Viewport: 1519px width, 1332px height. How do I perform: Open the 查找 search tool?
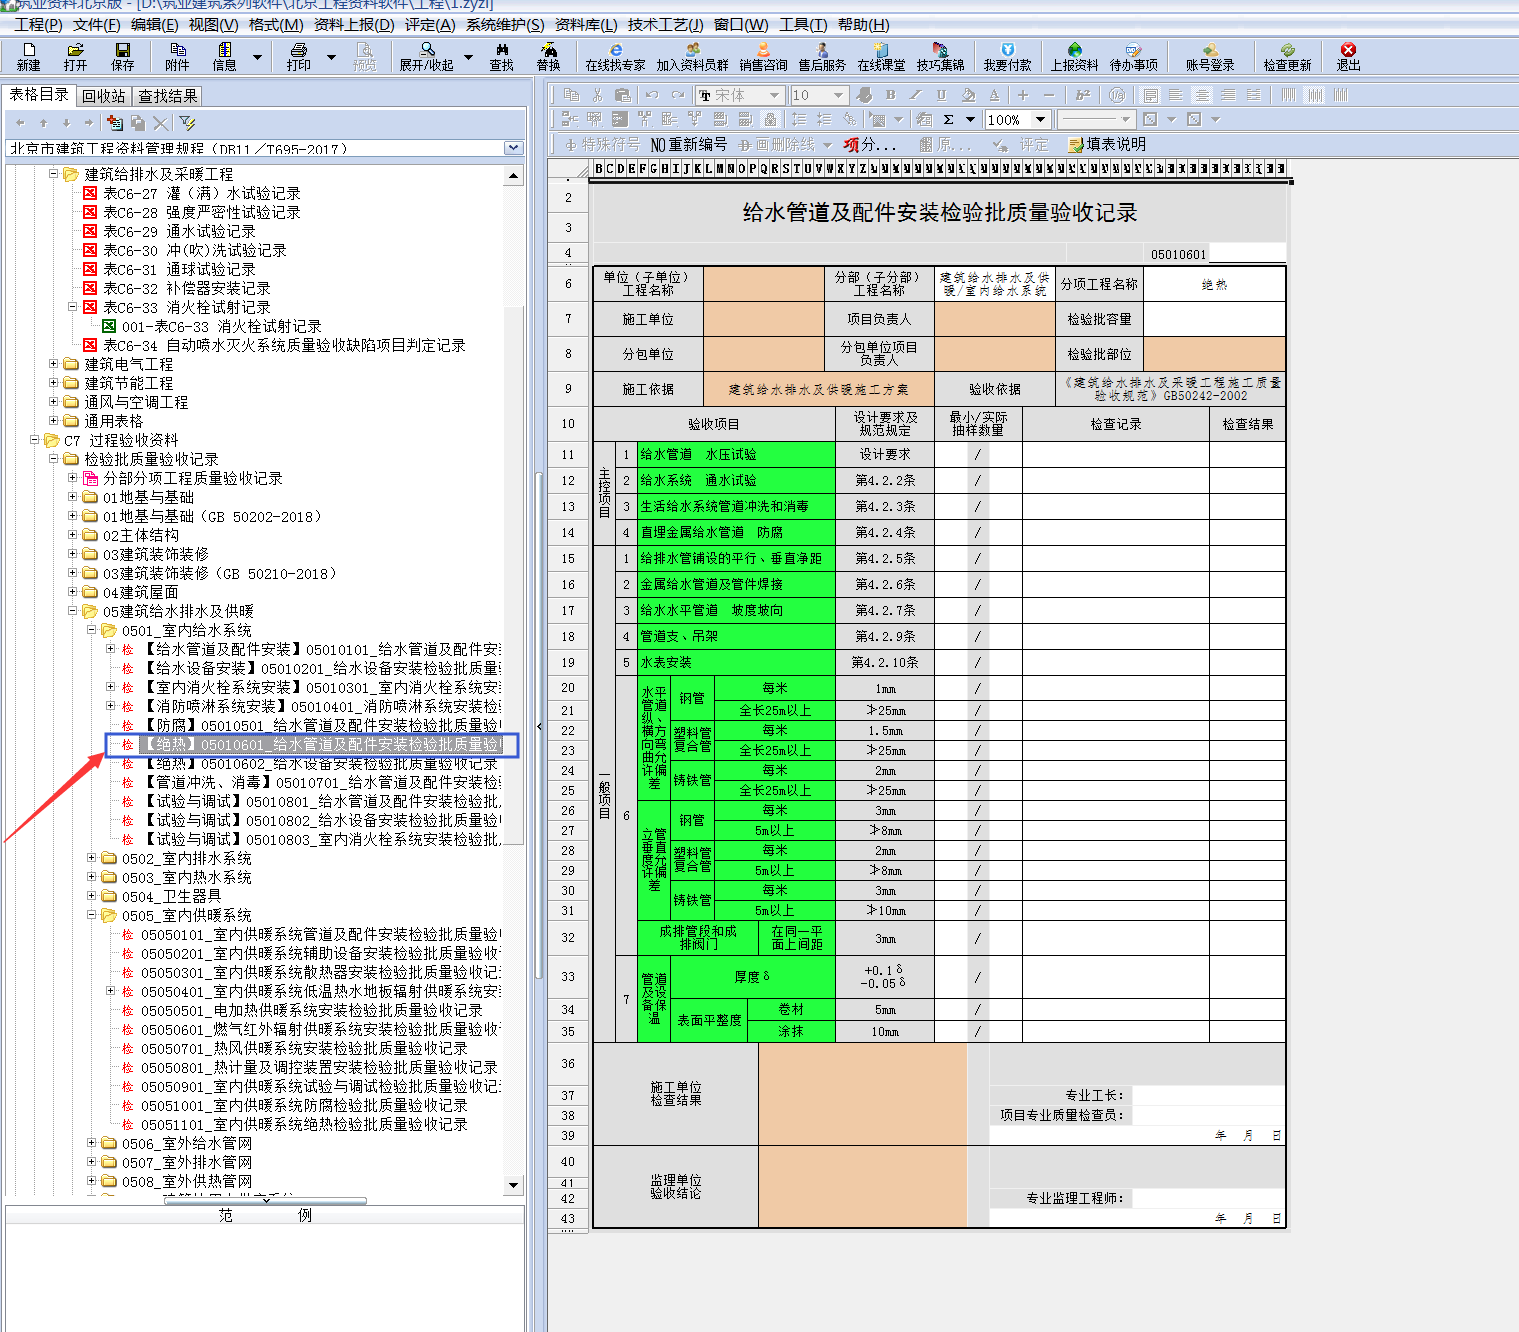pyautogui.click(x=501, y=56)
